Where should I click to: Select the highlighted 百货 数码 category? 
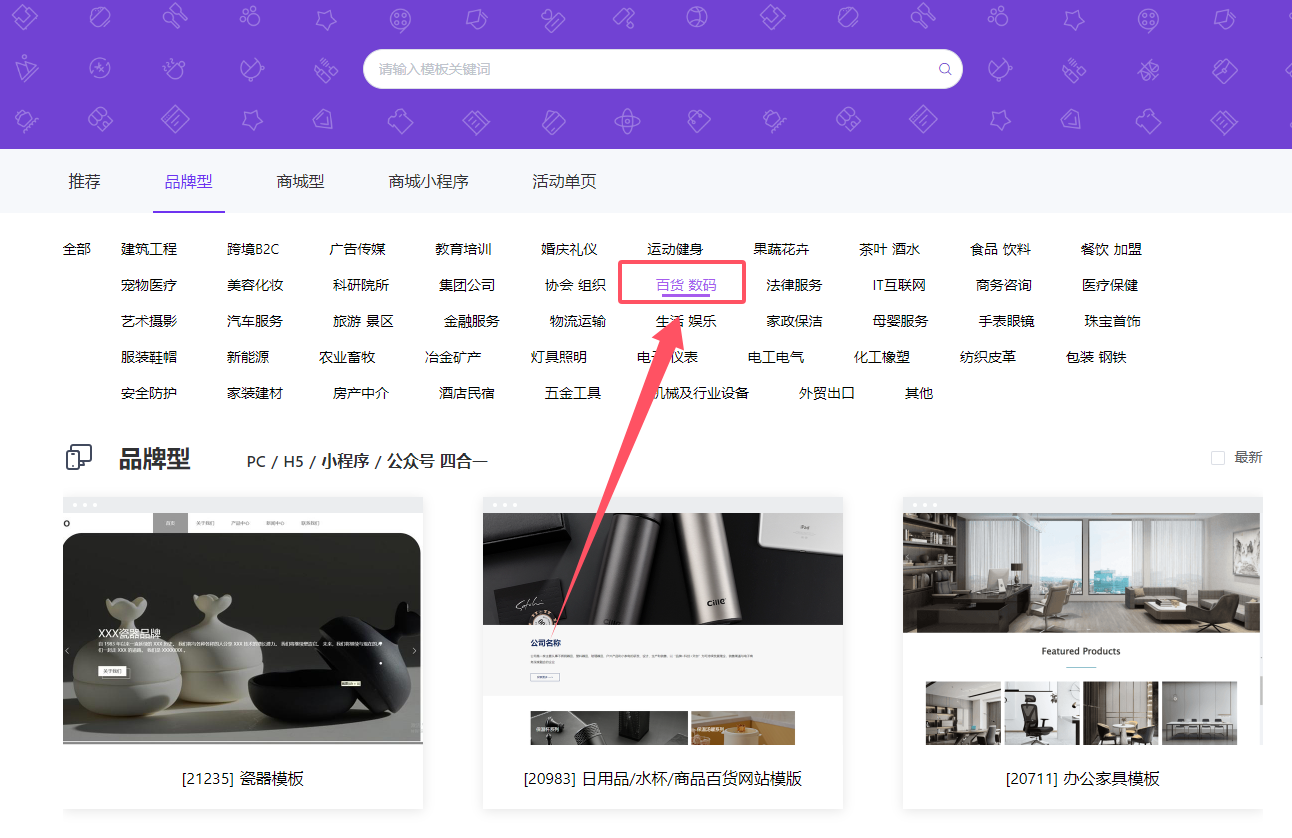686,285
